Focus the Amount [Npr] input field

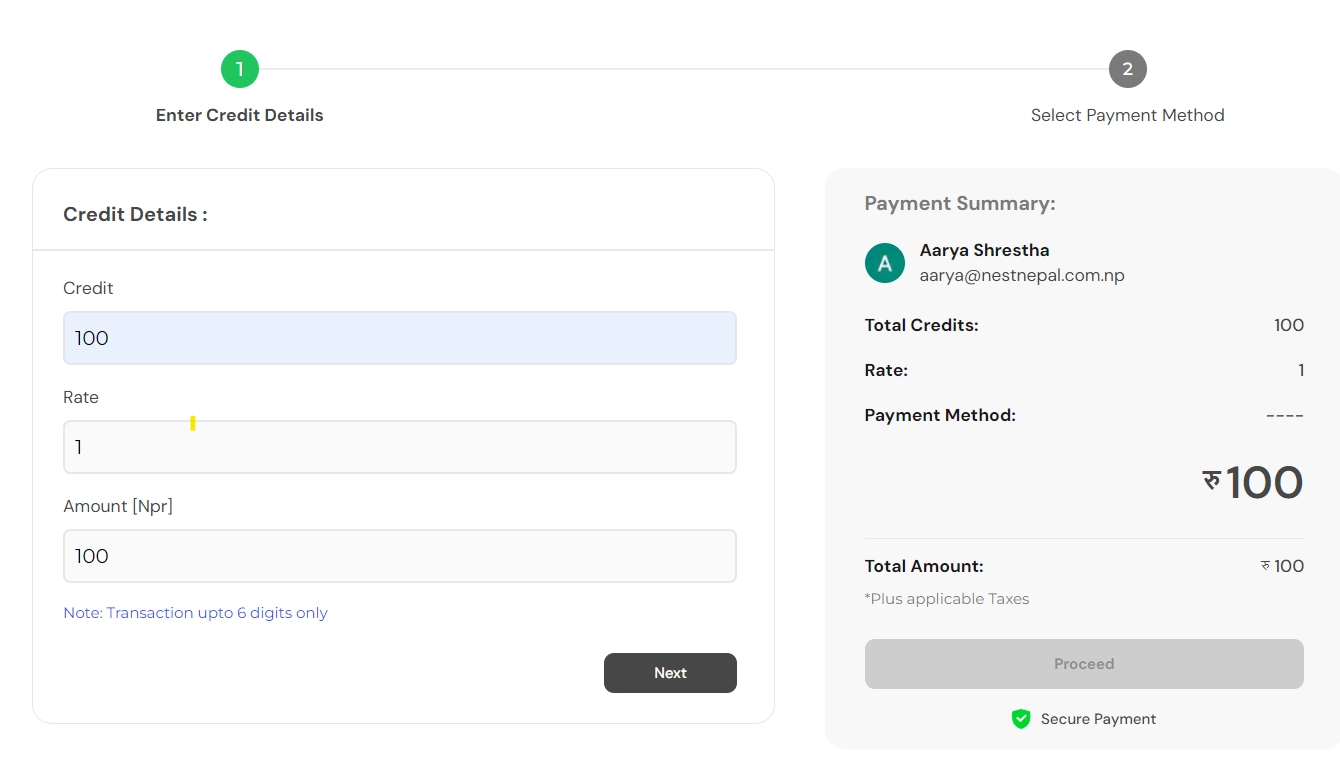pos(400,556)
